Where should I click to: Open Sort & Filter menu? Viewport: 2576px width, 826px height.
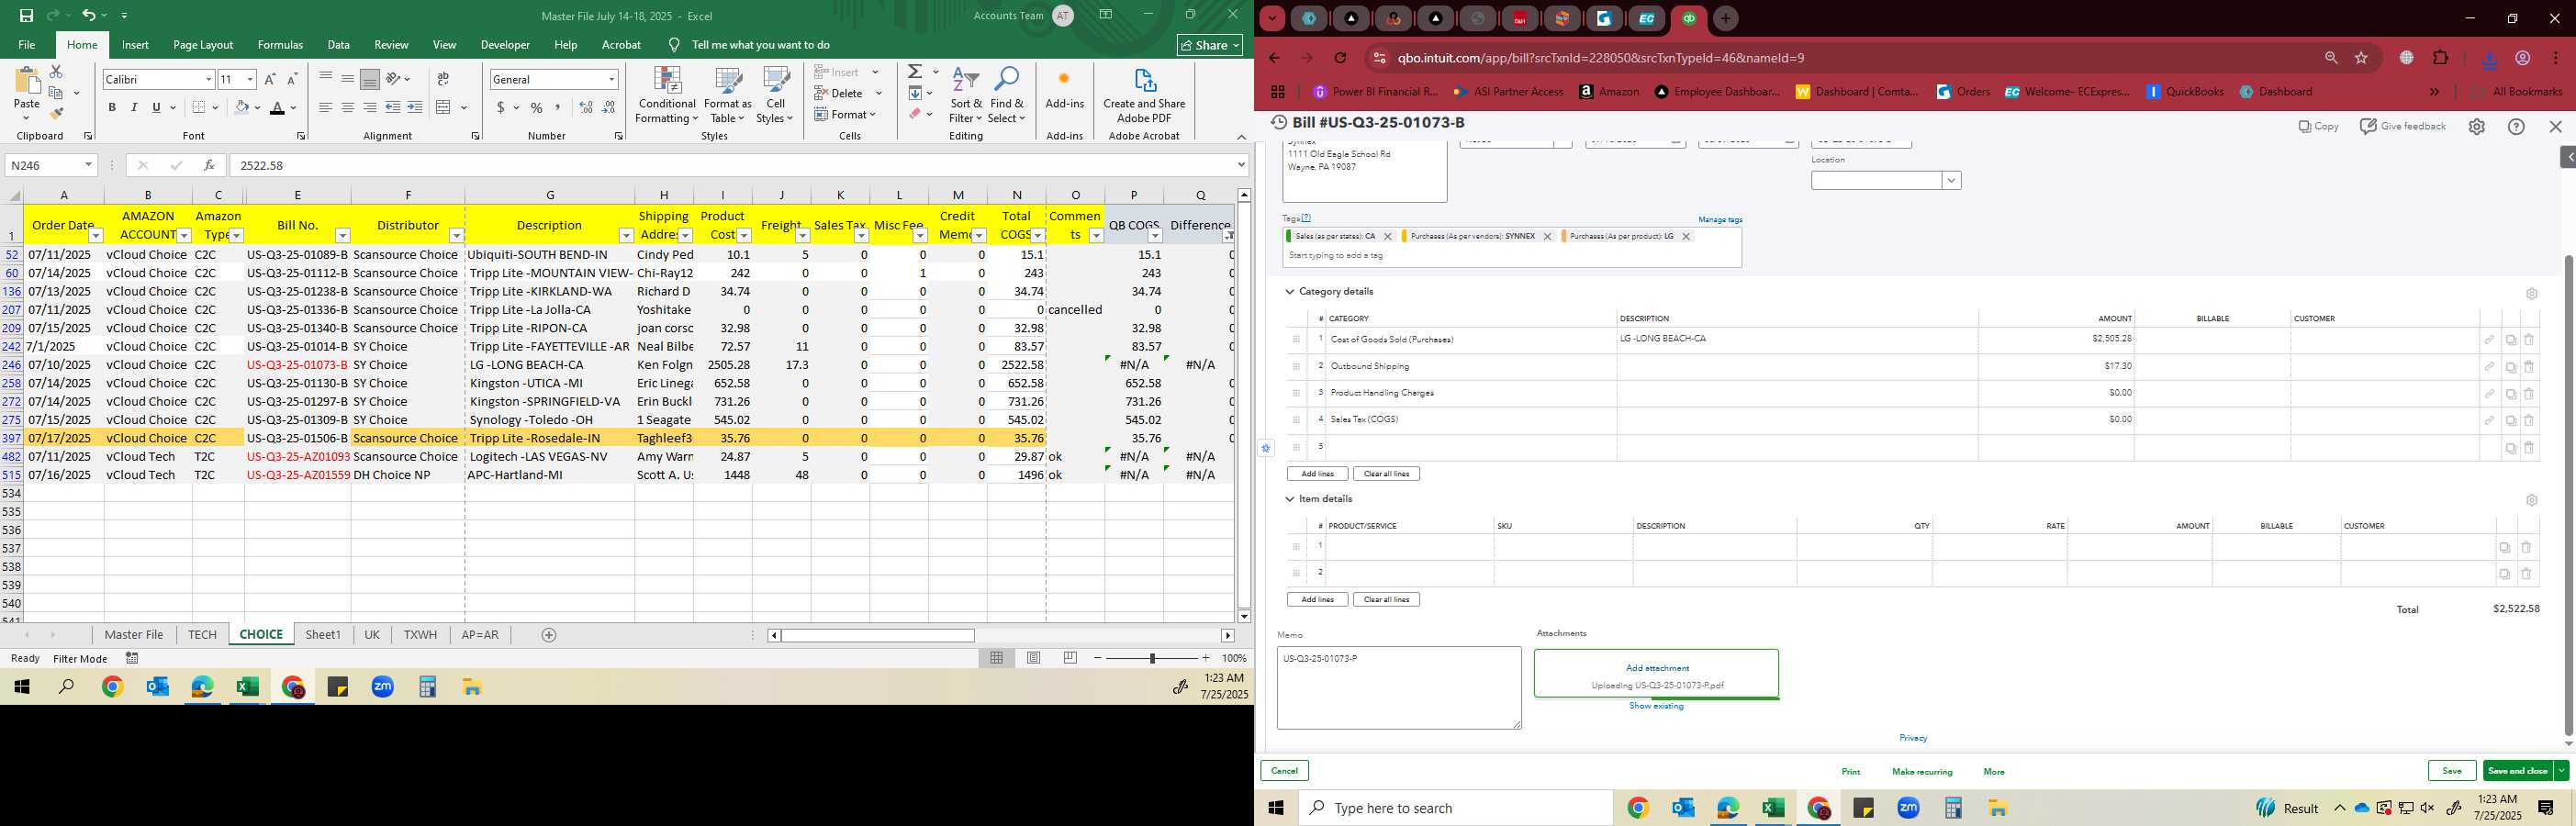click(x=966, y=95)
